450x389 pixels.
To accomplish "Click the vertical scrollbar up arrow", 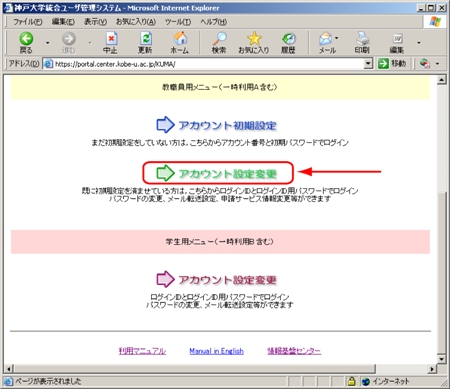I will 441,80.
